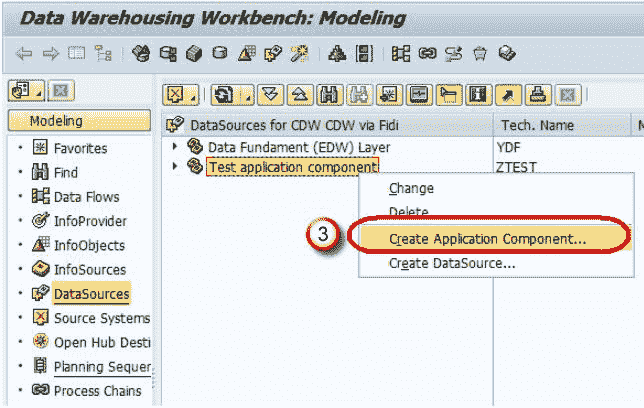The height and width of the screenshot is (408, 644).
Task: Open InfoProvider in the navigation list
Action: pos(90,221)
